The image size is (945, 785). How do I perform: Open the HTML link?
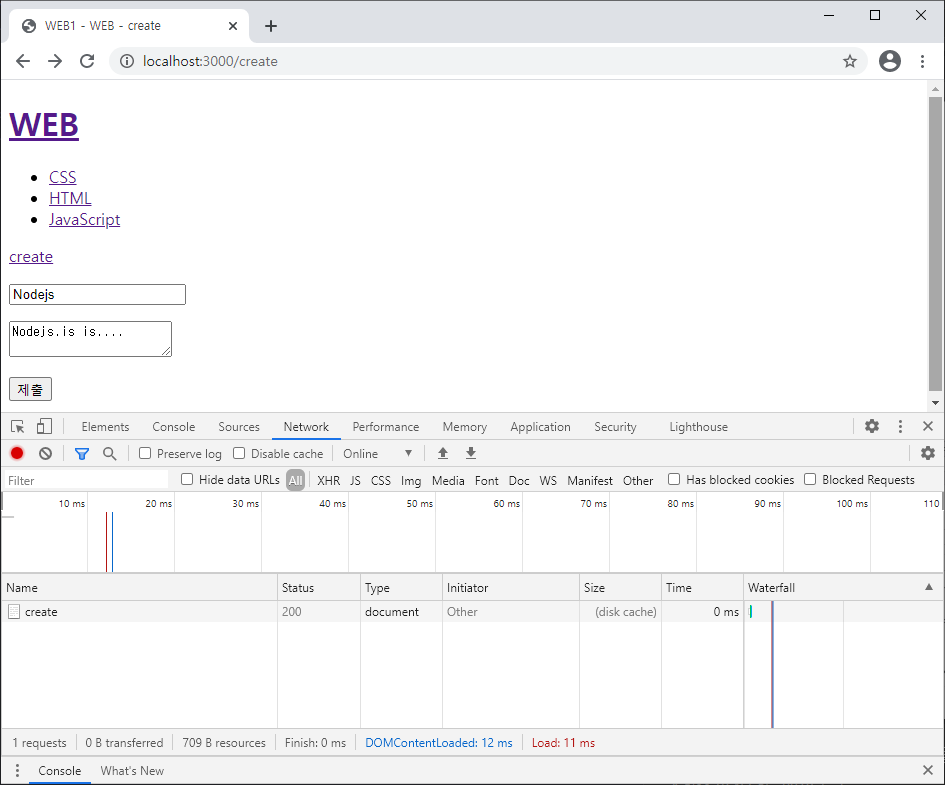[x=70, y=198]
